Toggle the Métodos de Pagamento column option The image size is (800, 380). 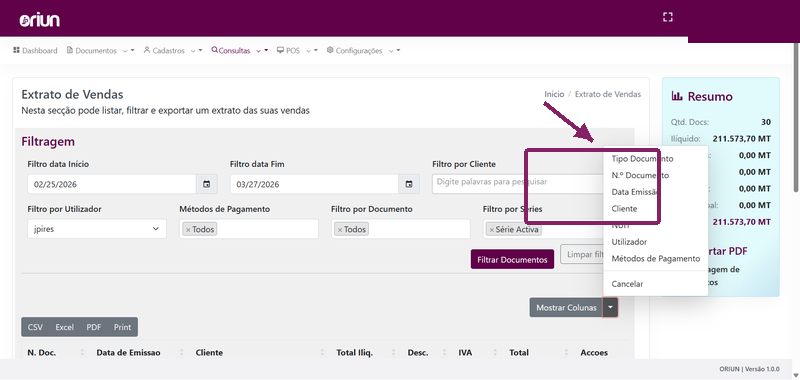pos(656,259)
